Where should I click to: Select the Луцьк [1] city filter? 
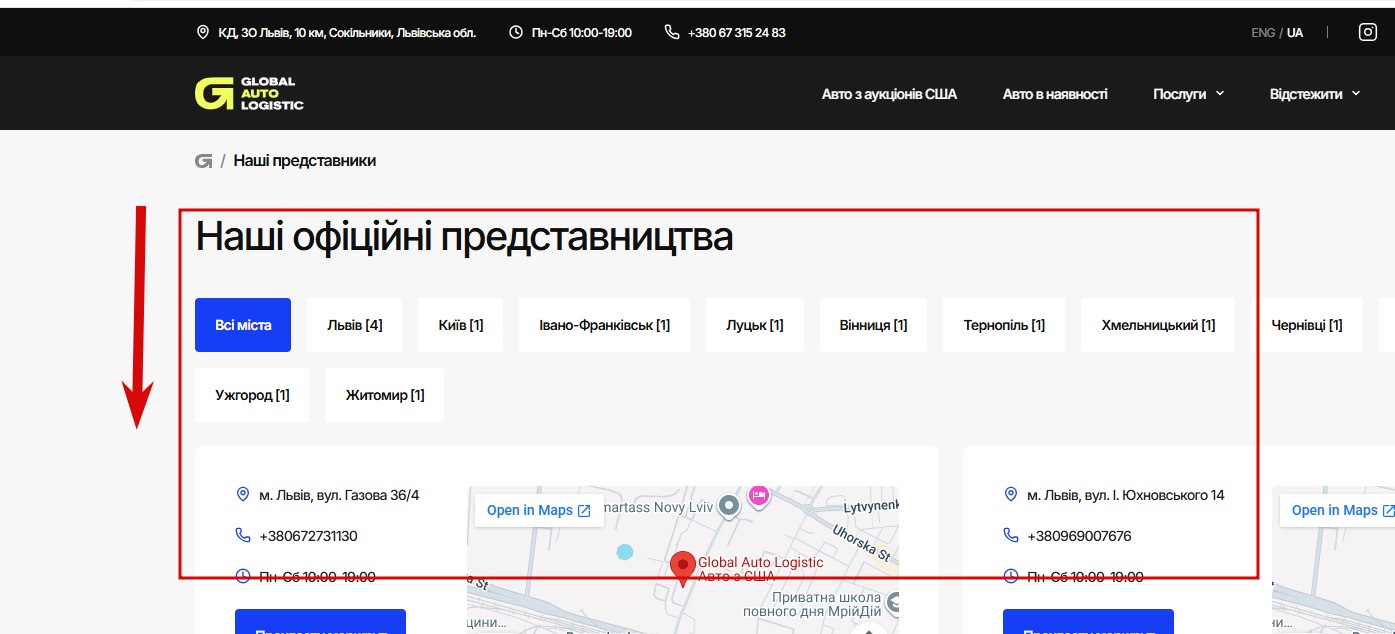(x=755, y=325)
